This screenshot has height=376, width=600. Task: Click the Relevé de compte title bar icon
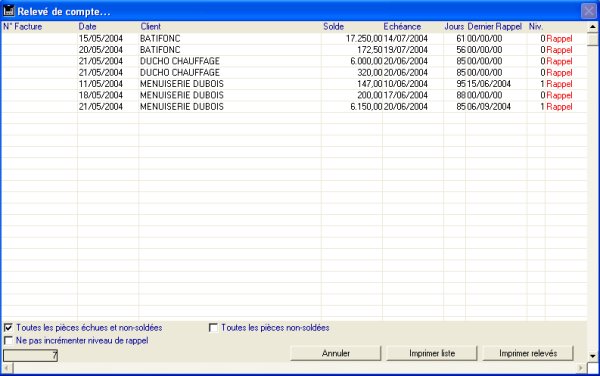[8, 11]
